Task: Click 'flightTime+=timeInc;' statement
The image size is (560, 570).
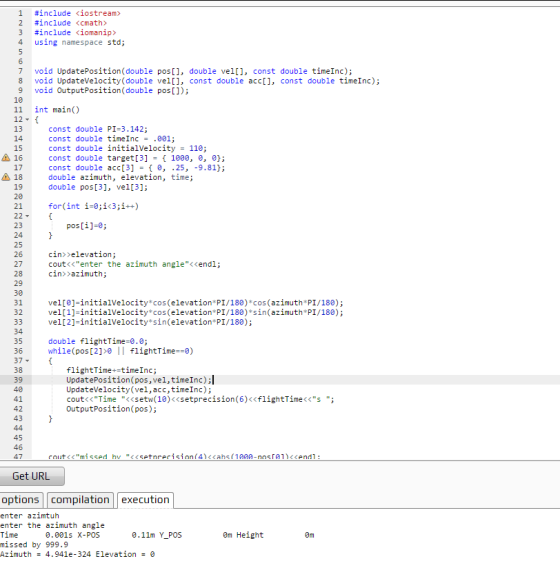Action: point(112,370)
